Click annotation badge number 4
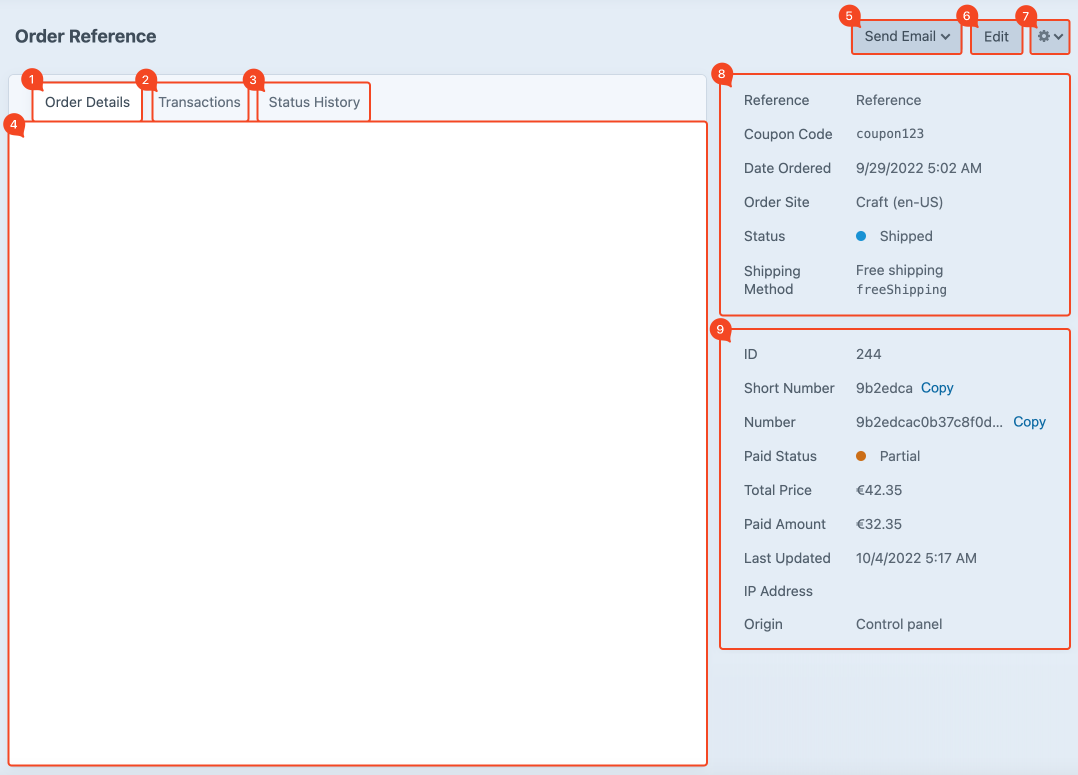The height and width of the screenshot is (775, 1078). point(14,124)
